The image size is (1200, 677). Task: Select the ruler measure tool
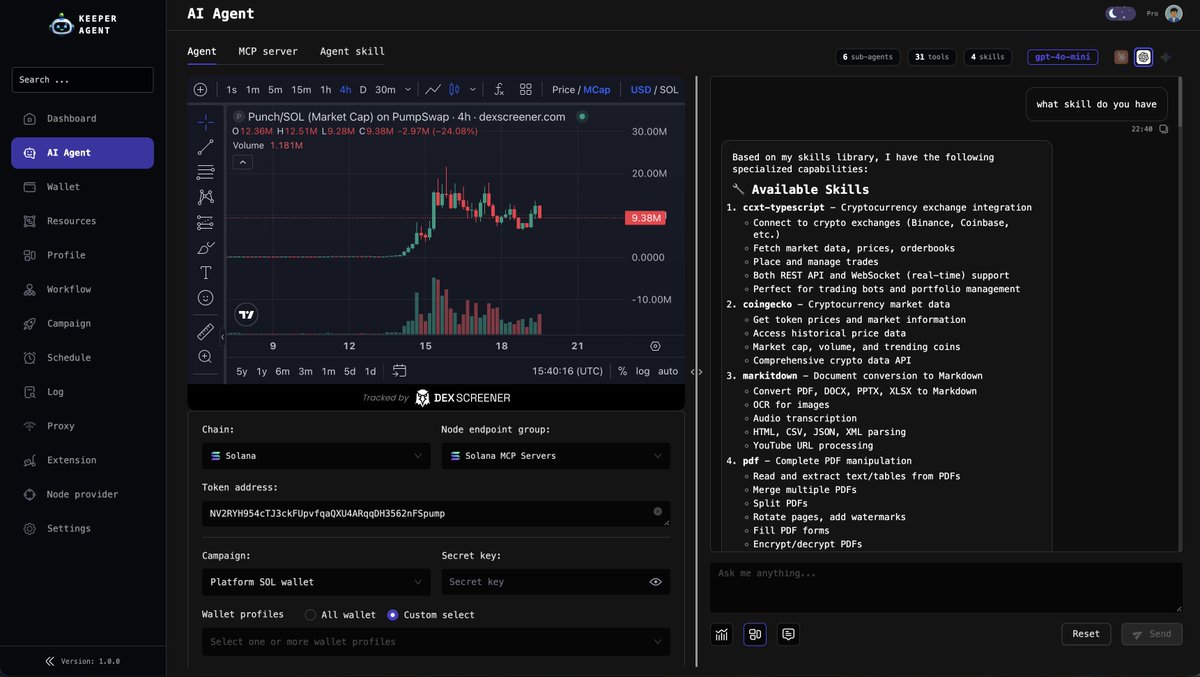[x=205, y=331]
